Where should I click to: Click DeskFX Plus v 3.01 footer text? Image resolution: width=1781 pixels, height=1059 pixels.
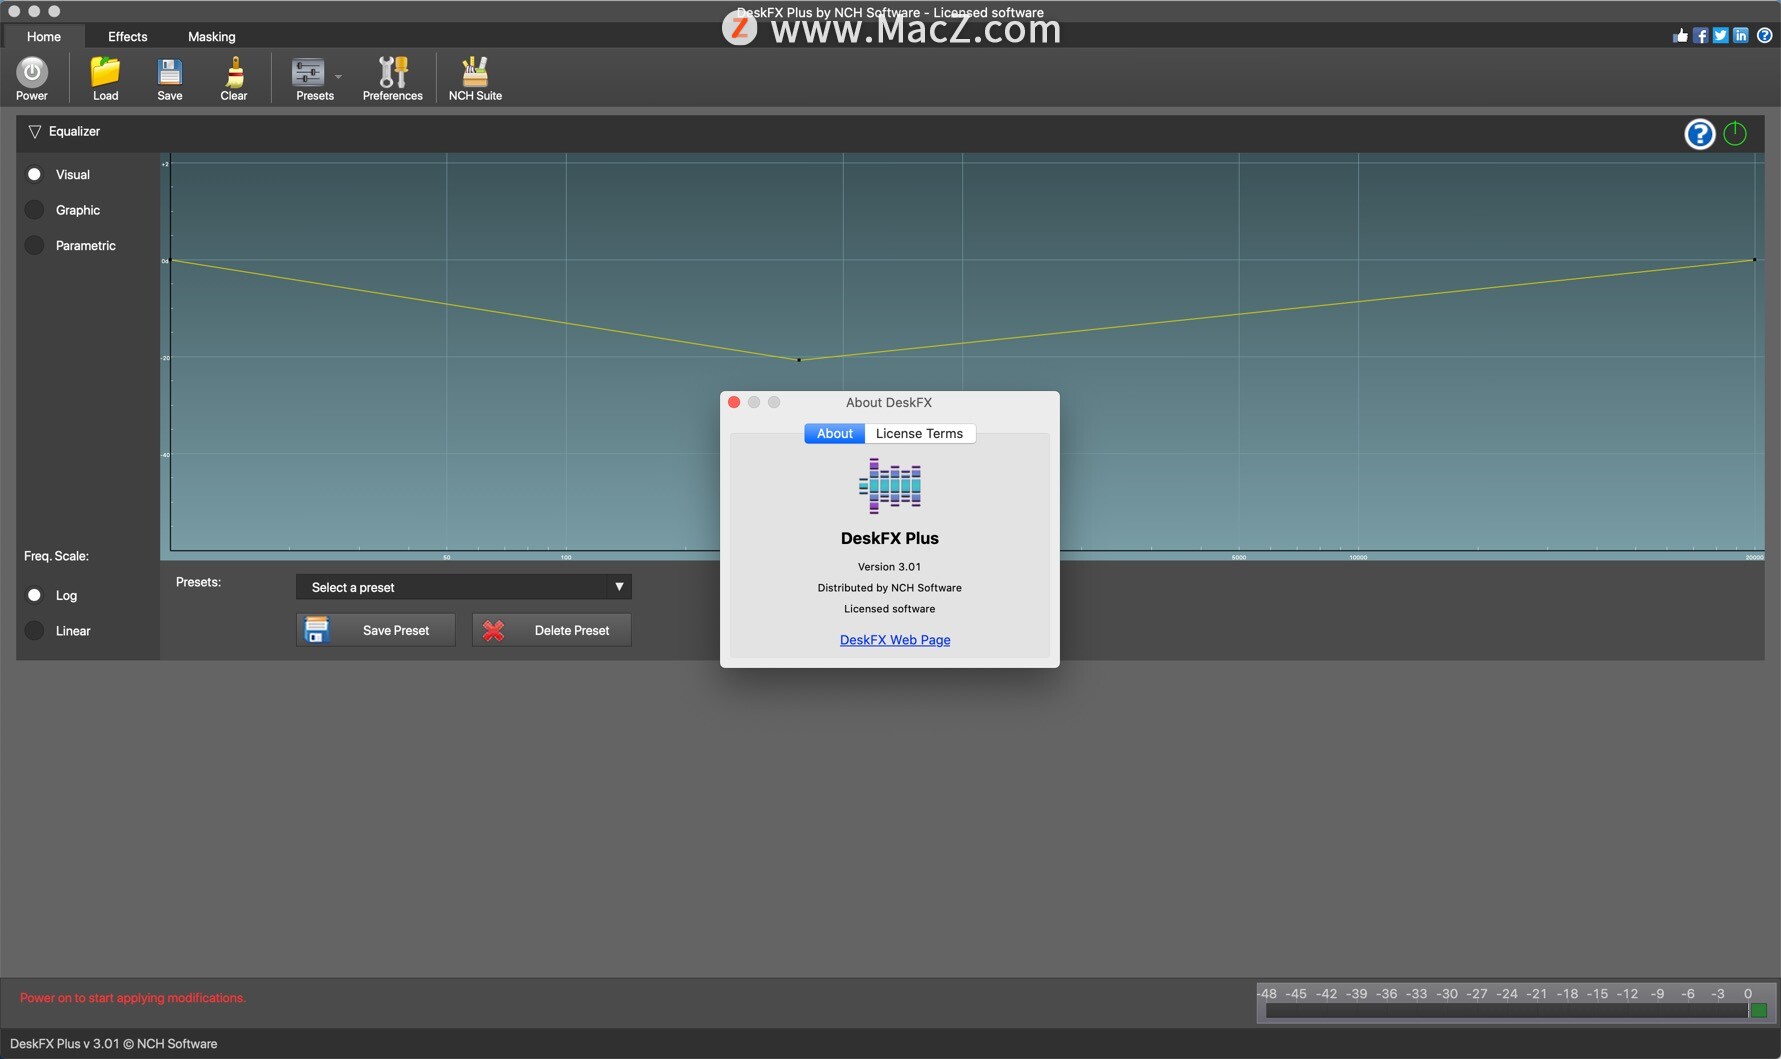tap(114, 1044)
